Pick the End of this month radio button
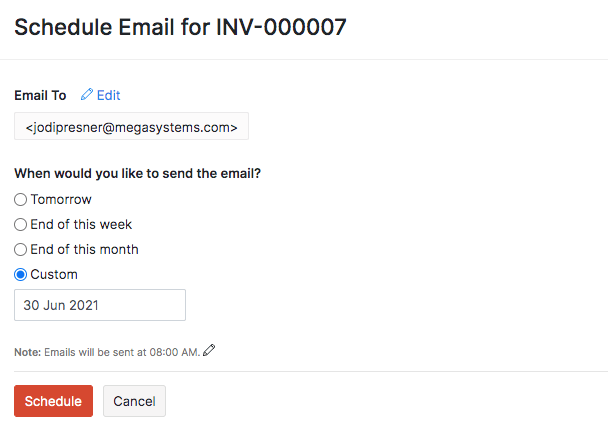The width and height of the screenshot is (608, 428). 21,250
